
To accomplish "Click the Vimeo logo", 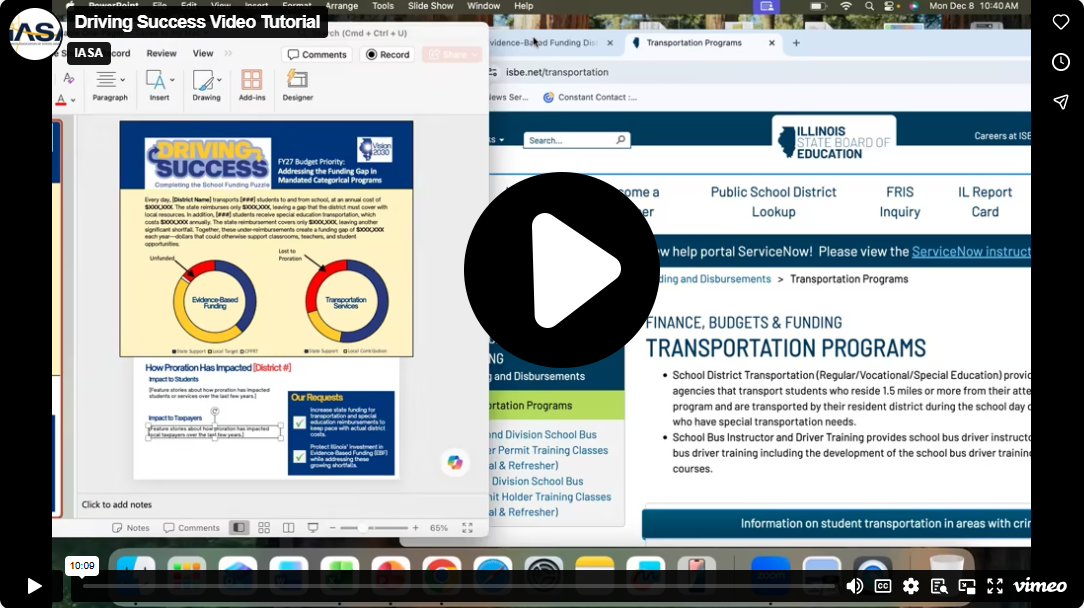I will pos(1039,586).
